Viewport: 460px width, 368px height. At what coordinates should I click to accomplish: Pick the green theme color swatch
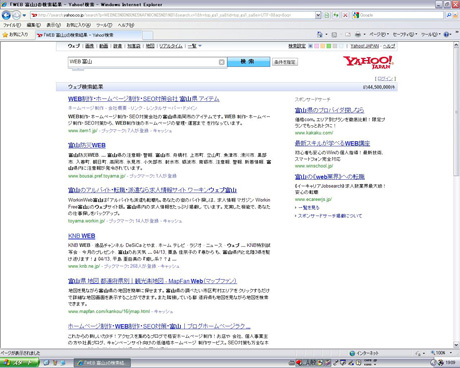point(329,46)
